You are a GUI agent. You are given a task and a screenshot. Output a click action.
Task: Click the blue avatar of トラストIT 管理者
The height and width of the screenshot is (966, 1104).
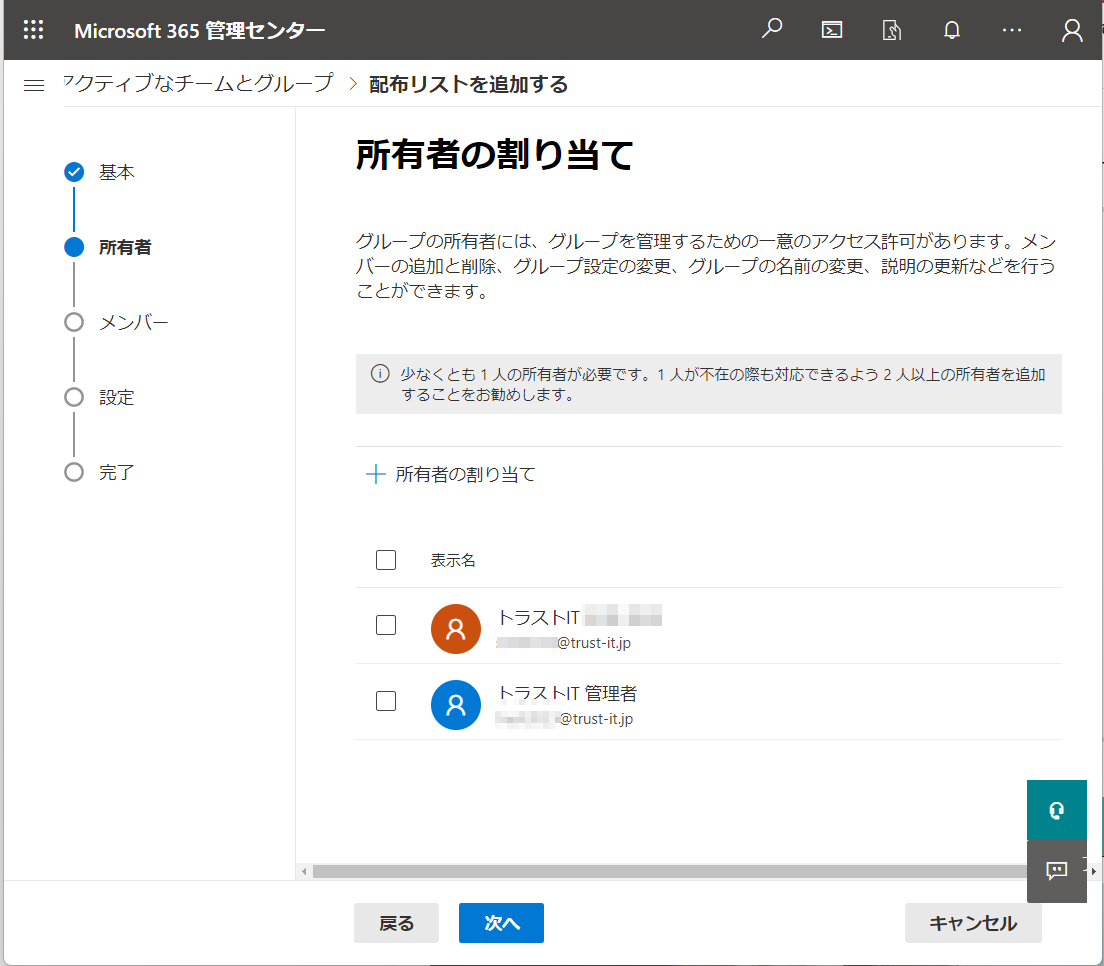point(456,705)
